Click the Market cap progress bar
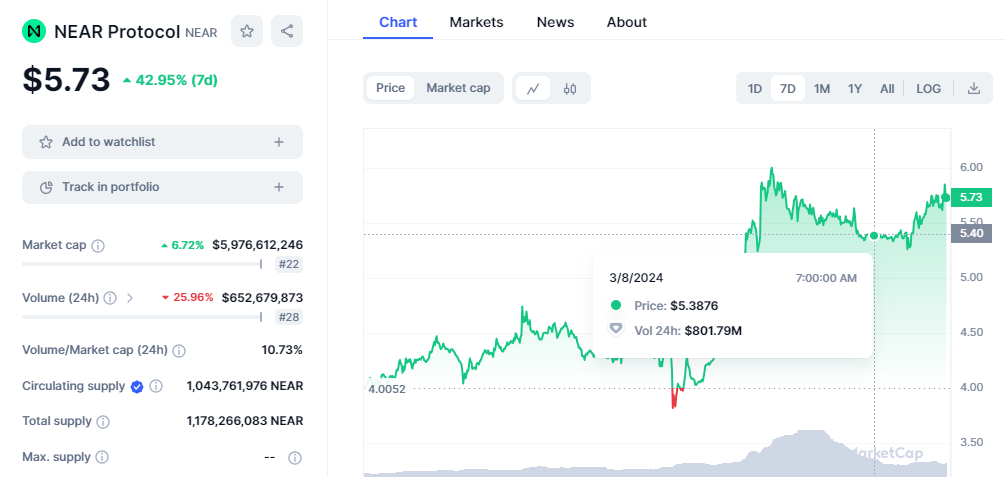Image resolution: width=1005 pixels, height=477 pixels. (142, 264)
